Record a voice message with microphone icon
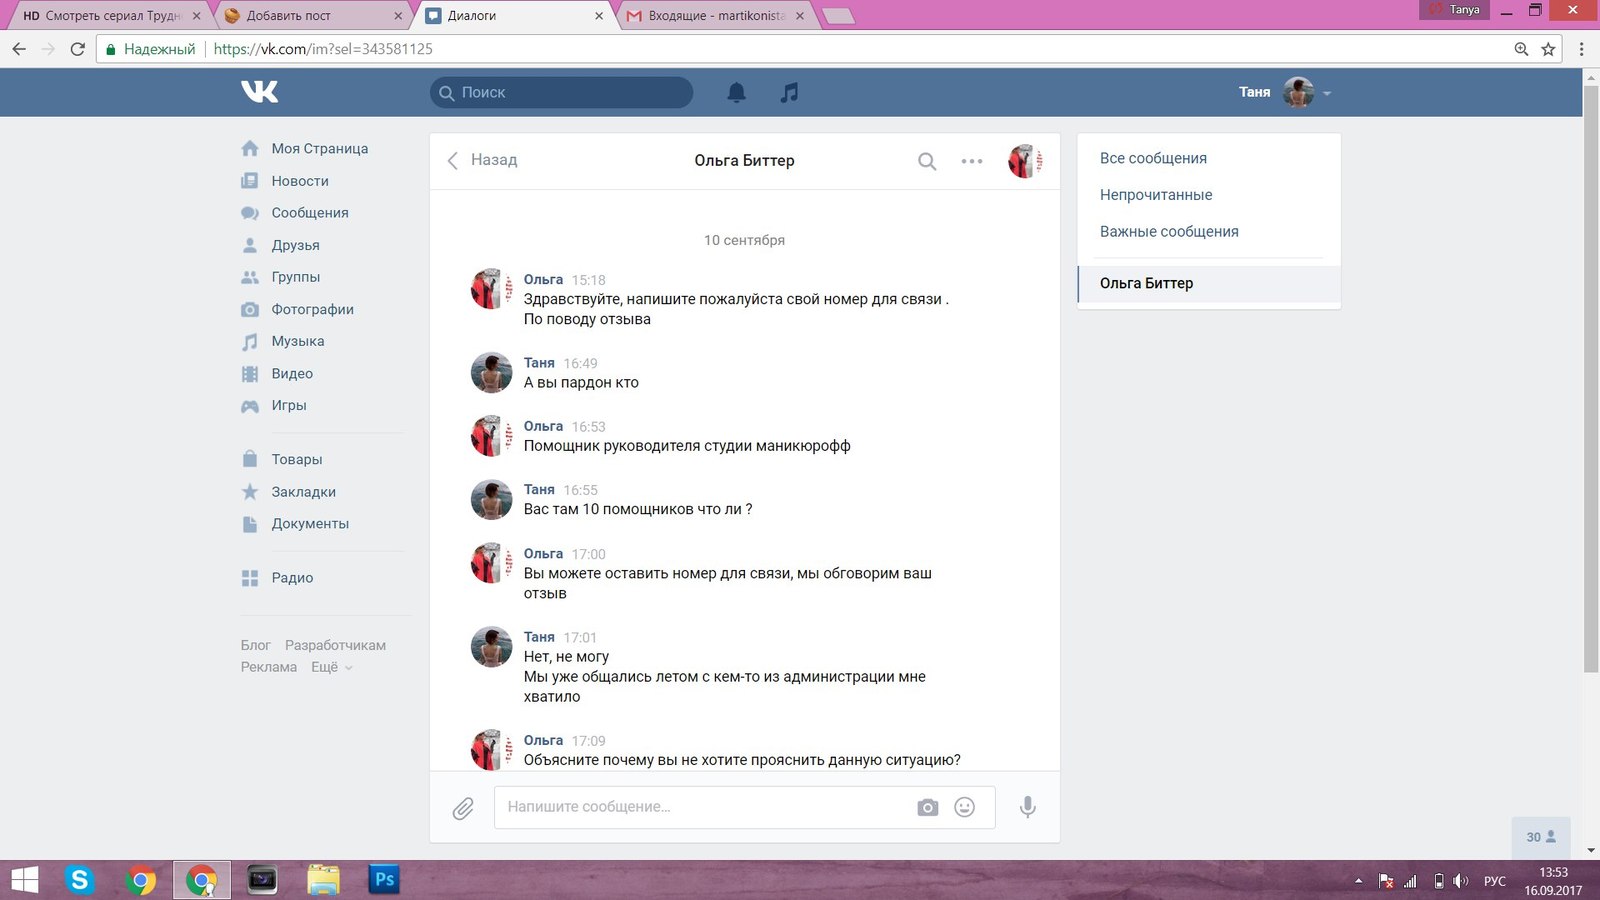 pyautogui.click(x=1027, y=807)
